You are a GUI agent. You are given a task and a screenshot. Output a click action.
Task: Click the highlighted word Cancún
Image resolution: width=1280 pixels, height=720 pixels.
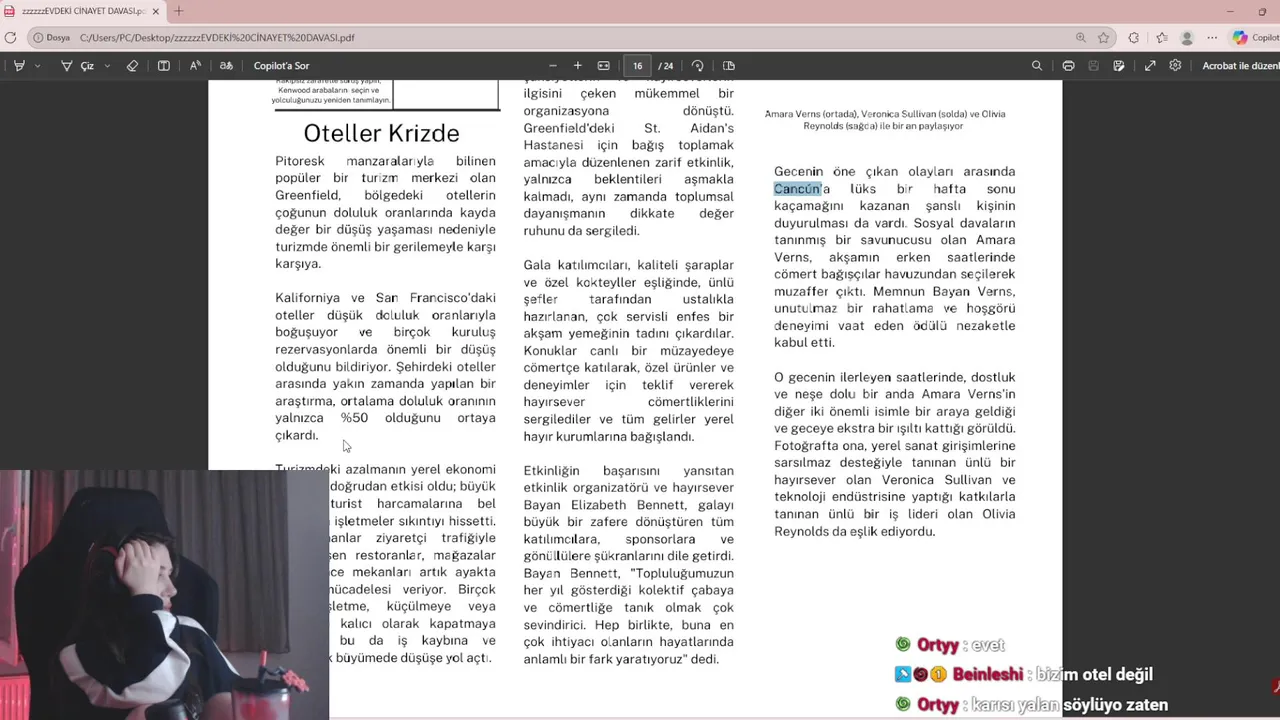(x=796, y=189)
